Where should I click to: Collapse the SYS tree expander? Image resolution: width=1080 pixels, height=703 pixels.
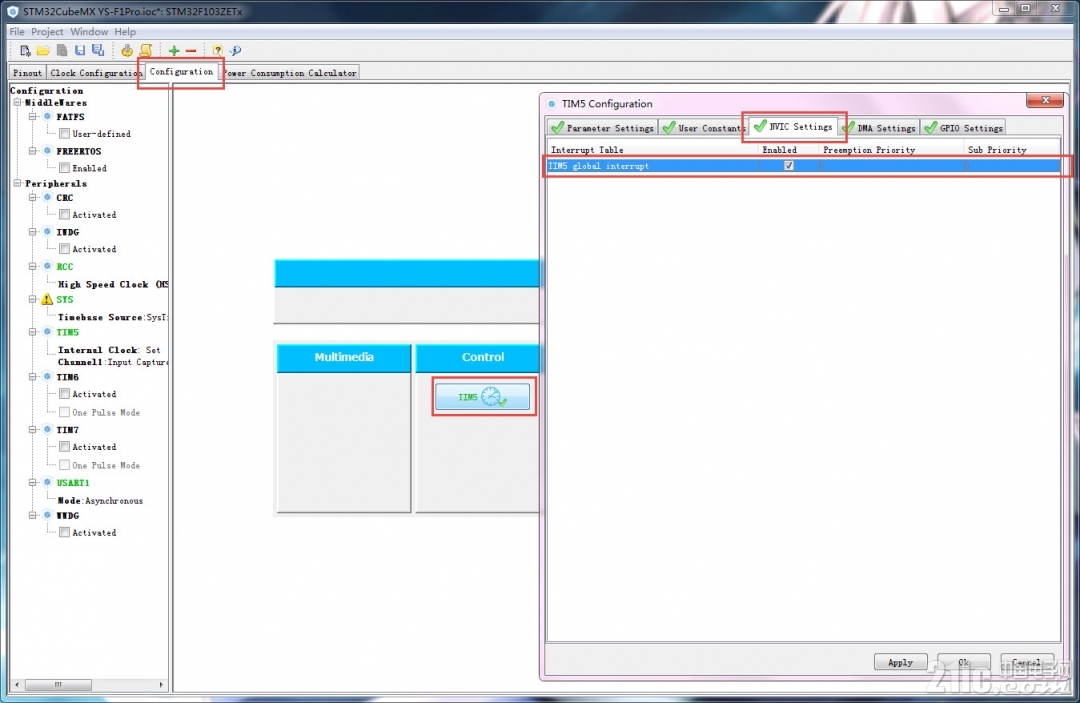32,299
